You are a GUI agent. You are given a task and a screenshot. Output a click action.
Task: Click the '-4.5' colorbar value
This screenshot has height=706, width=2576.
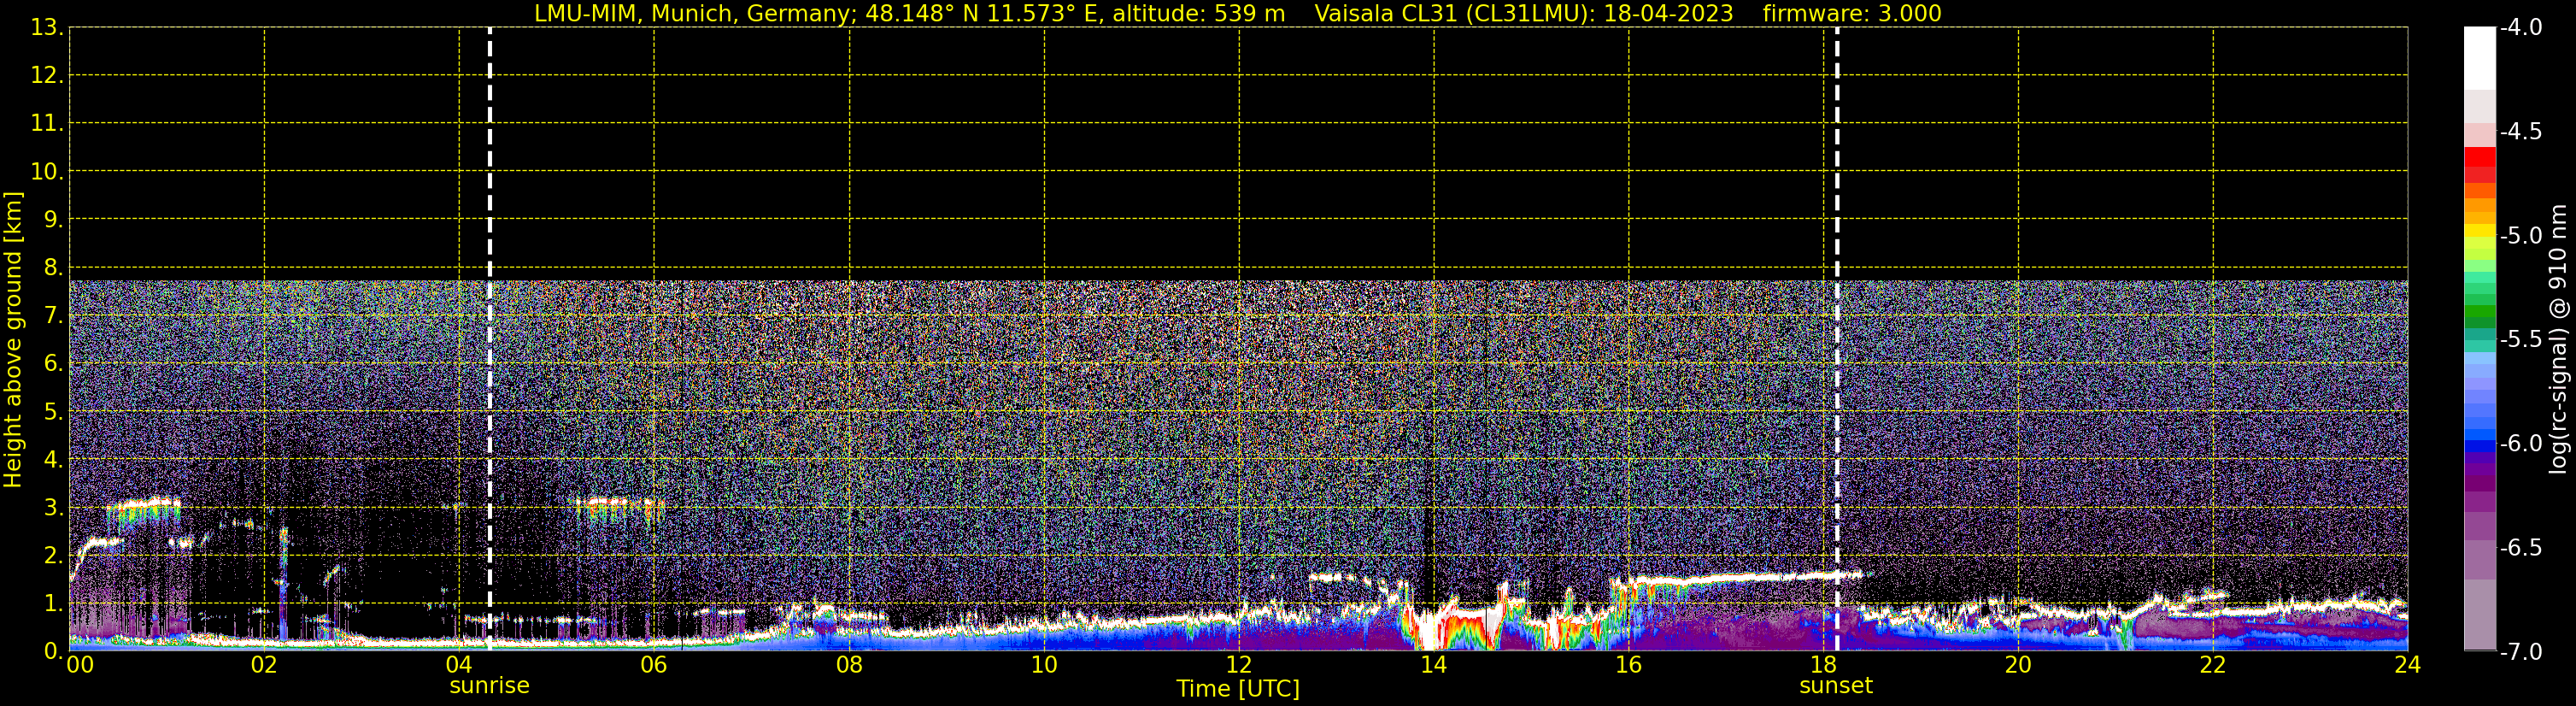[2521, 132]
